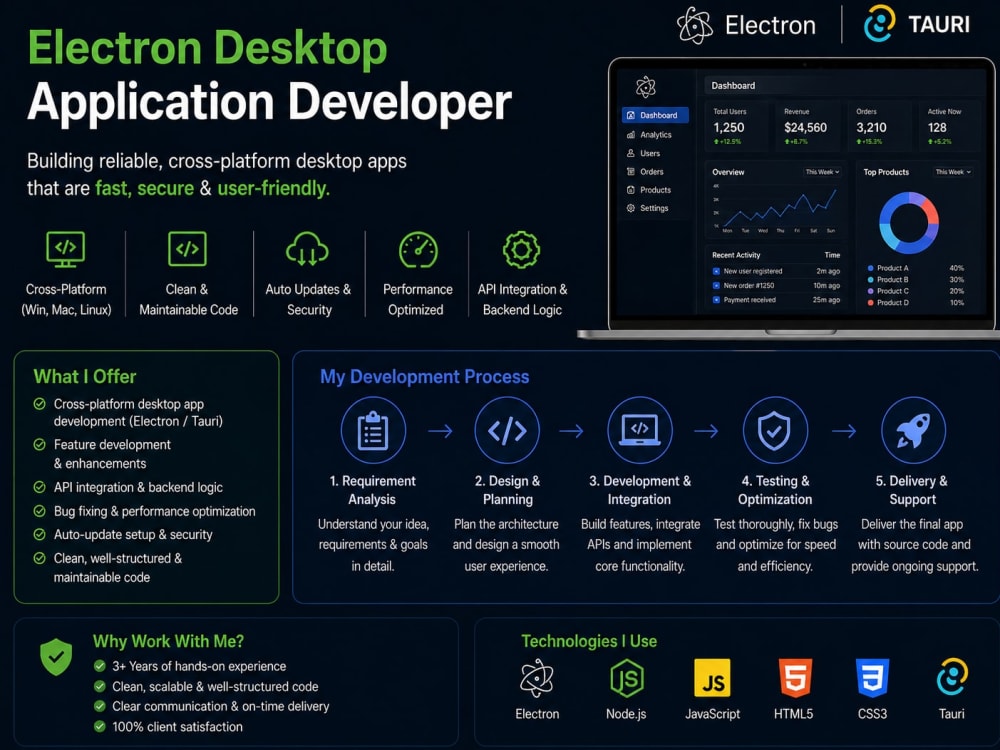The image size is (1000, 750).
Task: Click the Active Now 128 card
Action: coord(948,126)
